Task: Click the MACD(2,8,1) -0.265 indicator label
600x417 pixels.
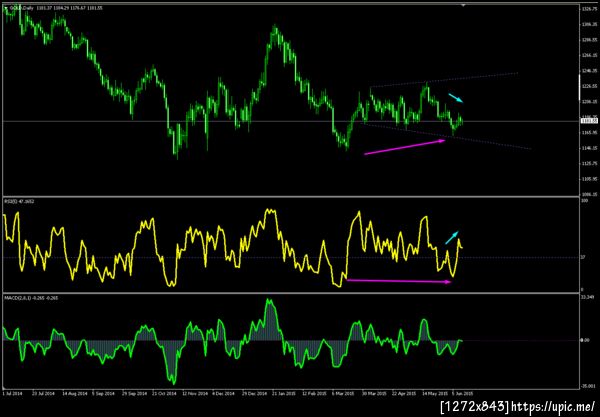Action: [x=31, y=297]
